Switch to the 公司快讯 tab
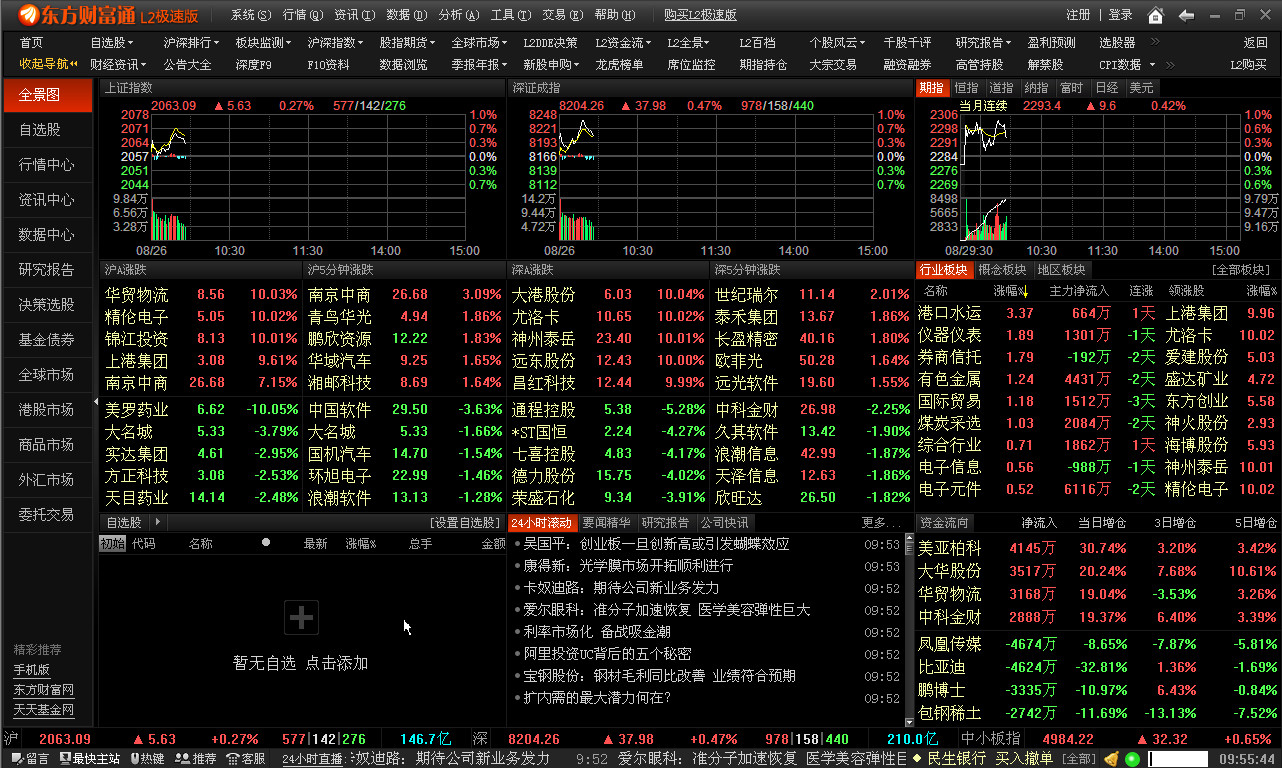Screen dimensions: 1282x768 (x=724, y=523)
